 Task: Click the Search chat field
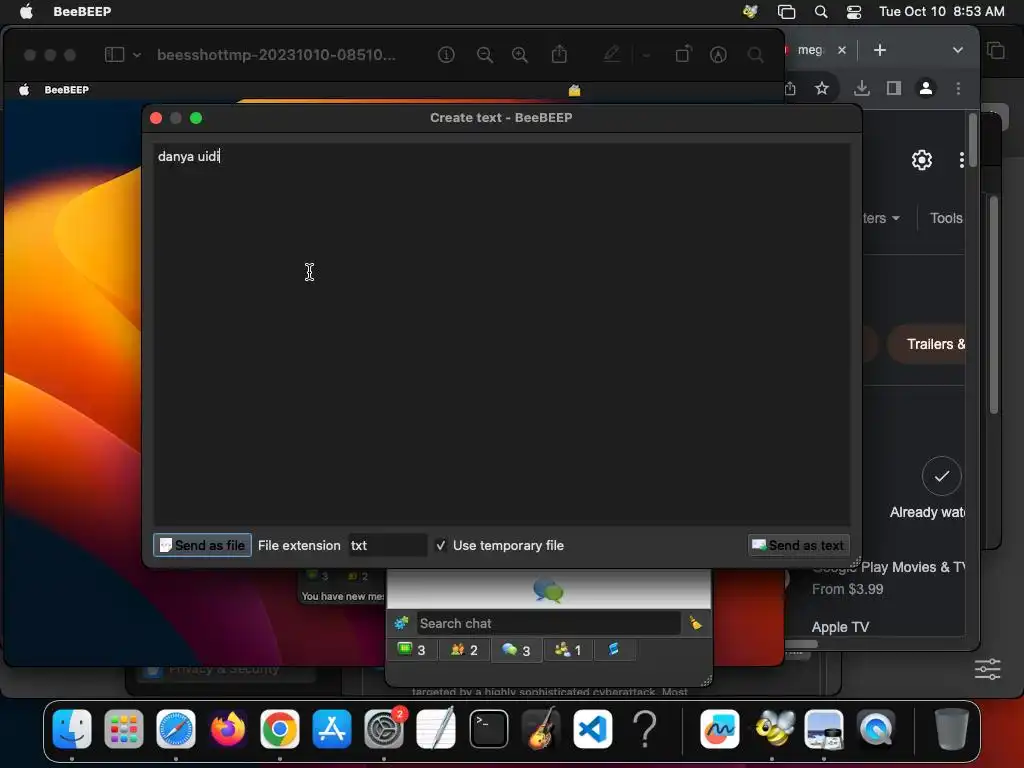point(548,624)
